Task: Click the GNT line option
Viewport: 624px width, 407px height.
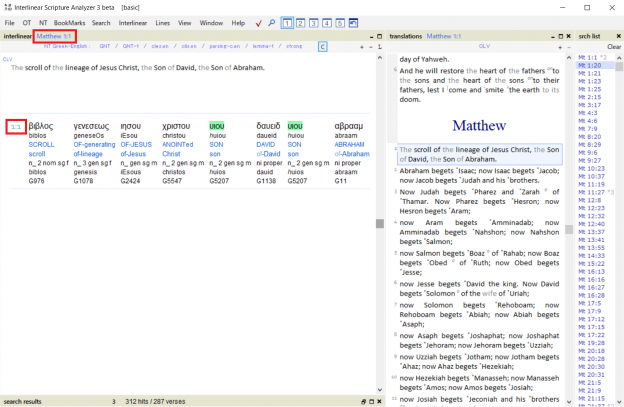Action: 105,47
